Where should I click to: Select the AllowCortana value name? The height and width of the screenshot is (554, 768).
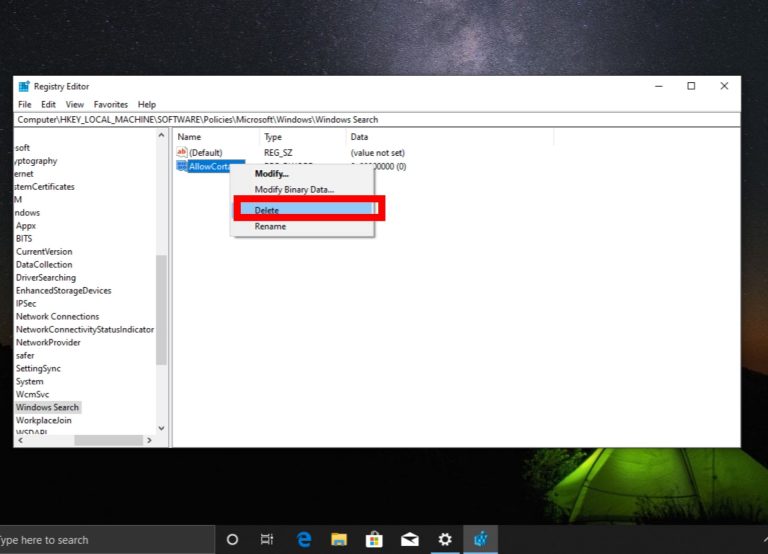pos(209,167)
